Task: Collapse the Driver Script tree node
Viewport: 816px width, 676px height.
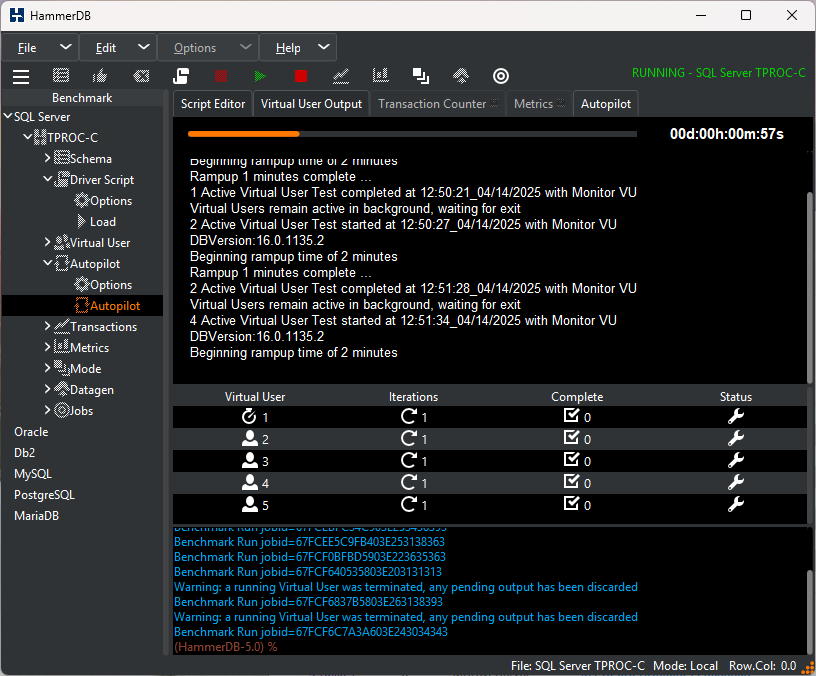Action: 47,179
